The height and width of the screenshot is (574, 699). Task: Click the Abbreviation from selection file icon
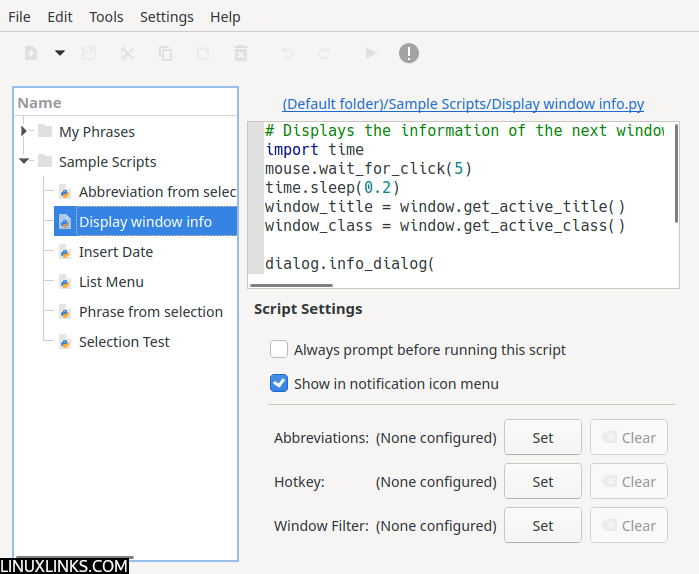pos(65,193)
